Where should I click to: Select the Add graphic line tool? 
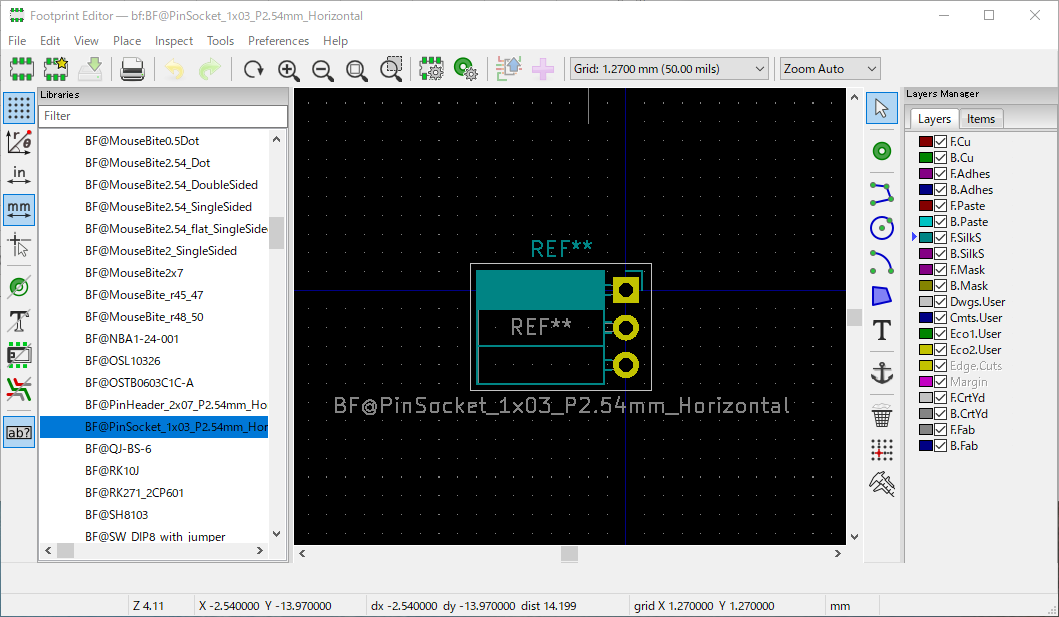coord(881,194)
